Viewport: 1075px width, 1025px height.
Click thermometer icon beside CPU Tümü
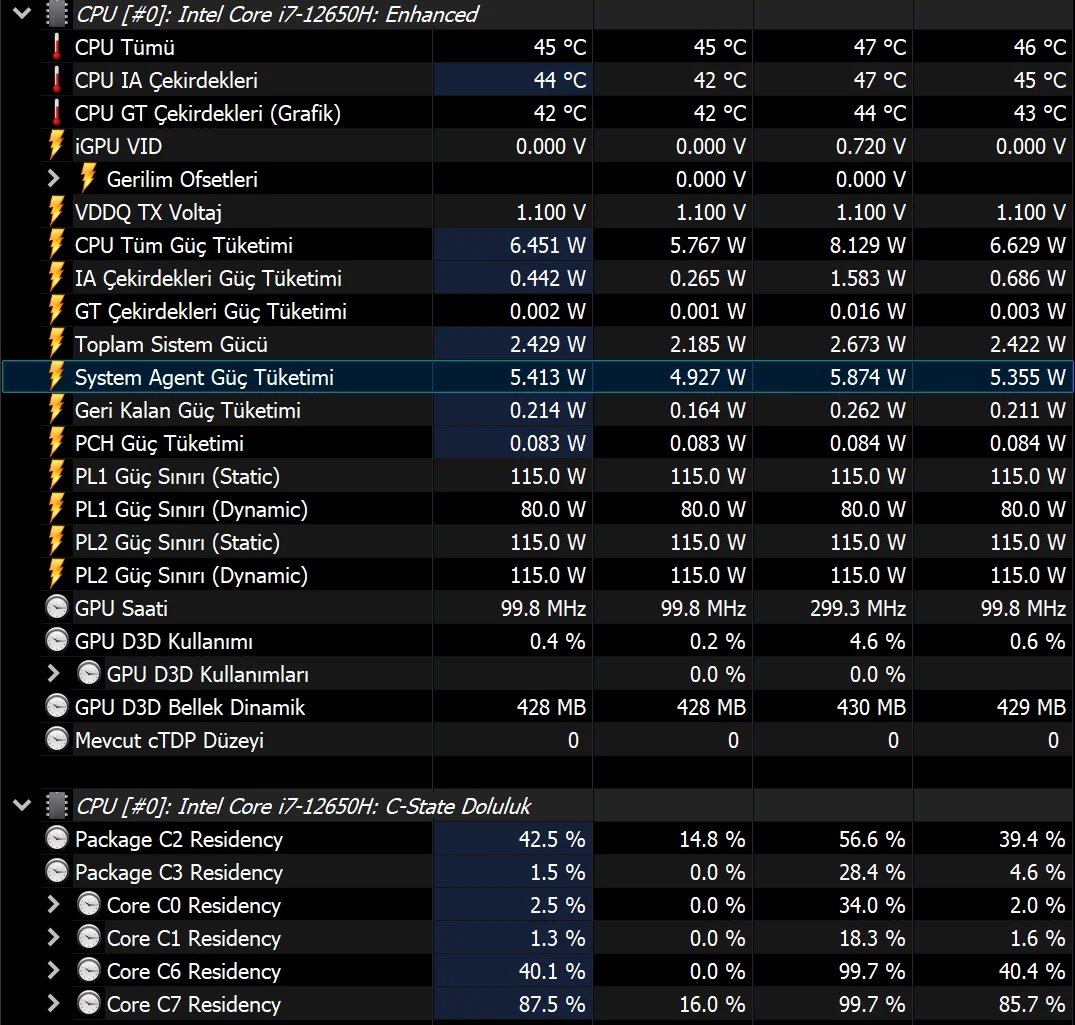point(57,47)
